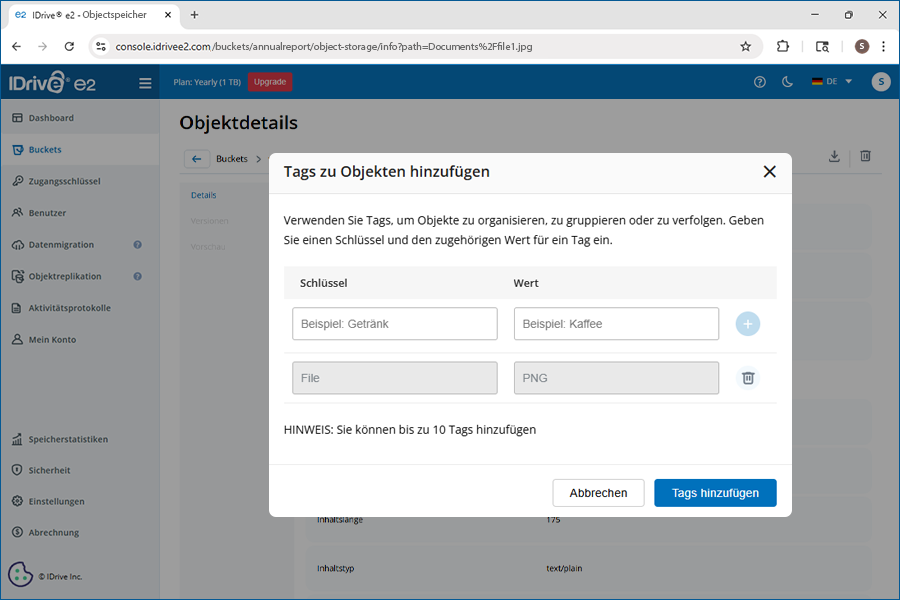Click the cookie settings icon

coord(20,574)
